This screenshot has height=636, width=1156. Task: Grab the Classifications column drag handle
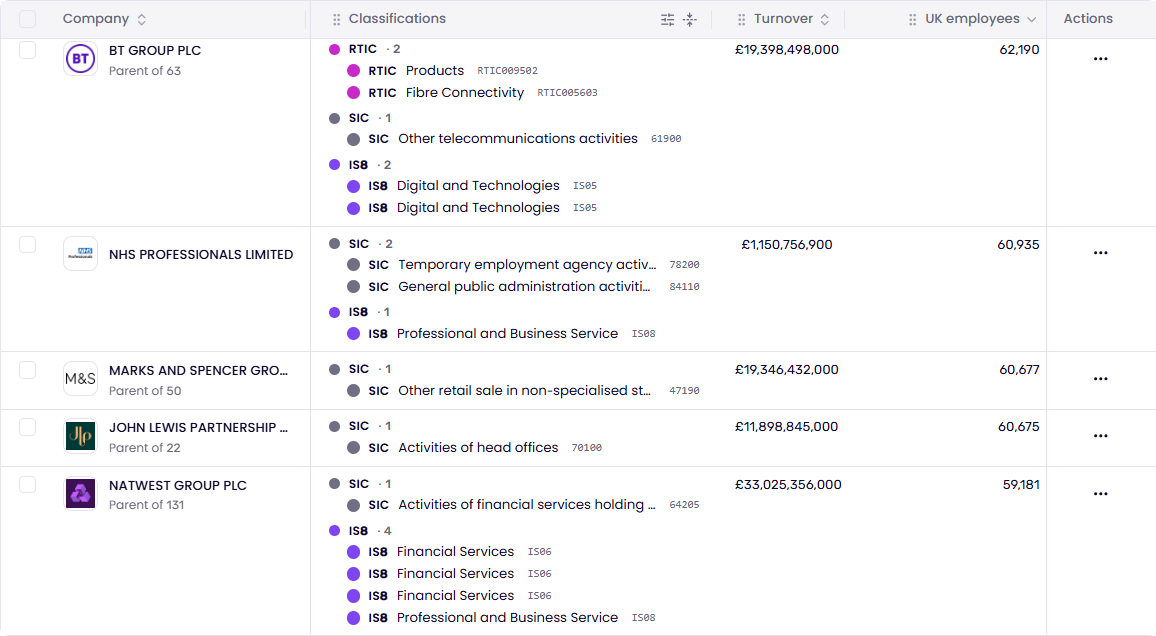point(336,20)
